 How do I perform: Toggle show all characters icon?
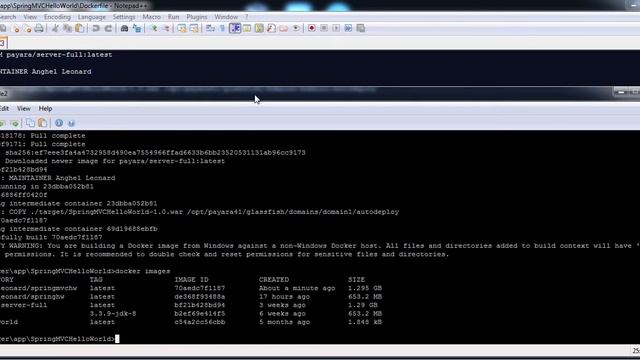(x=222, y=28)
